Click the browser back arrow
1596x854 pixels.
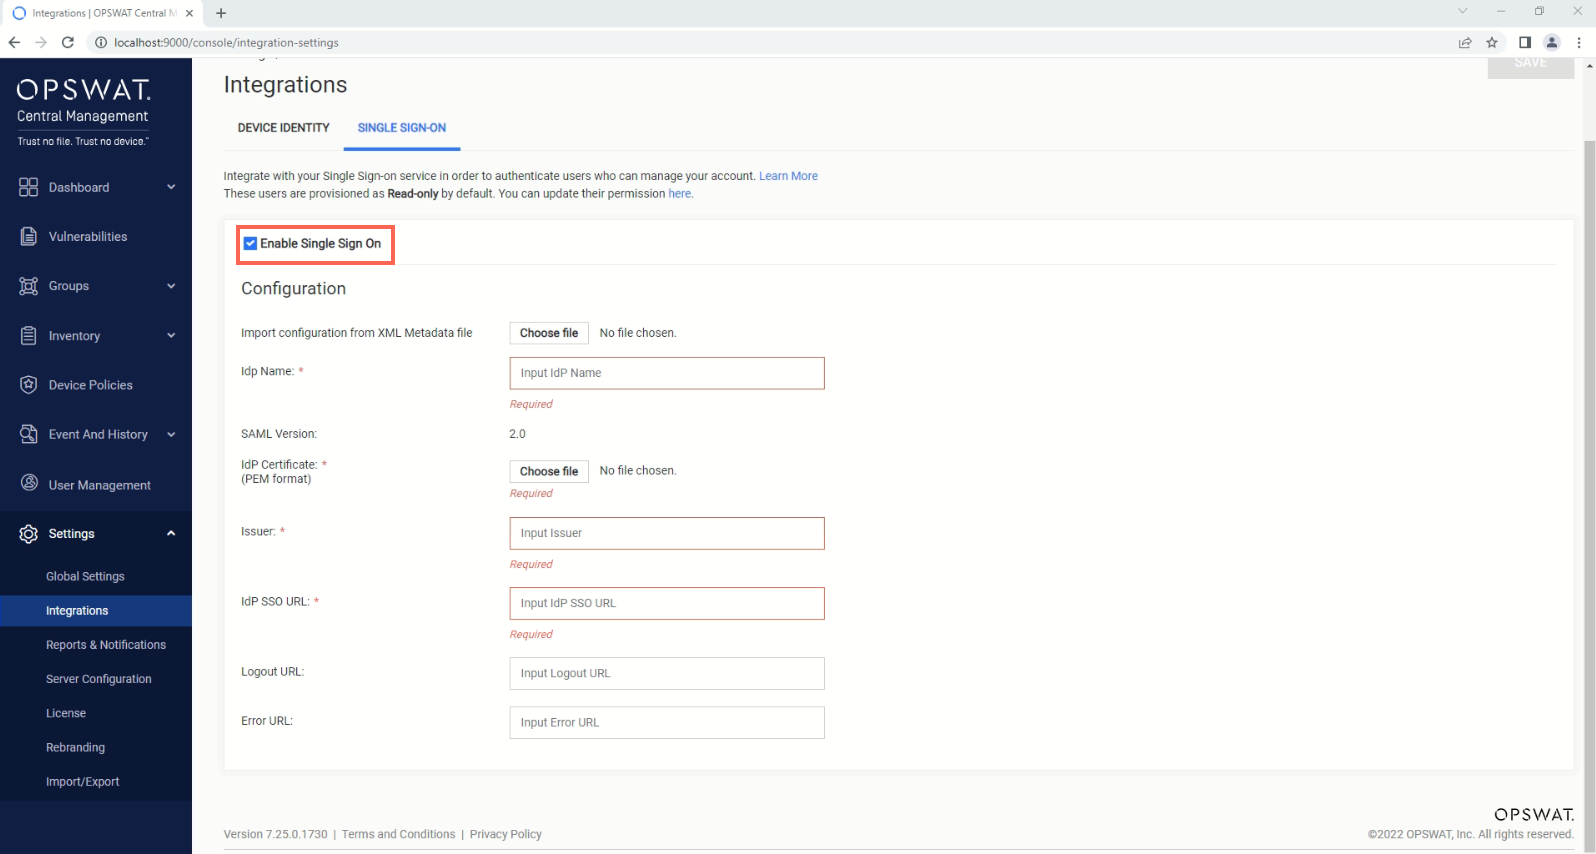click(14, 42)
